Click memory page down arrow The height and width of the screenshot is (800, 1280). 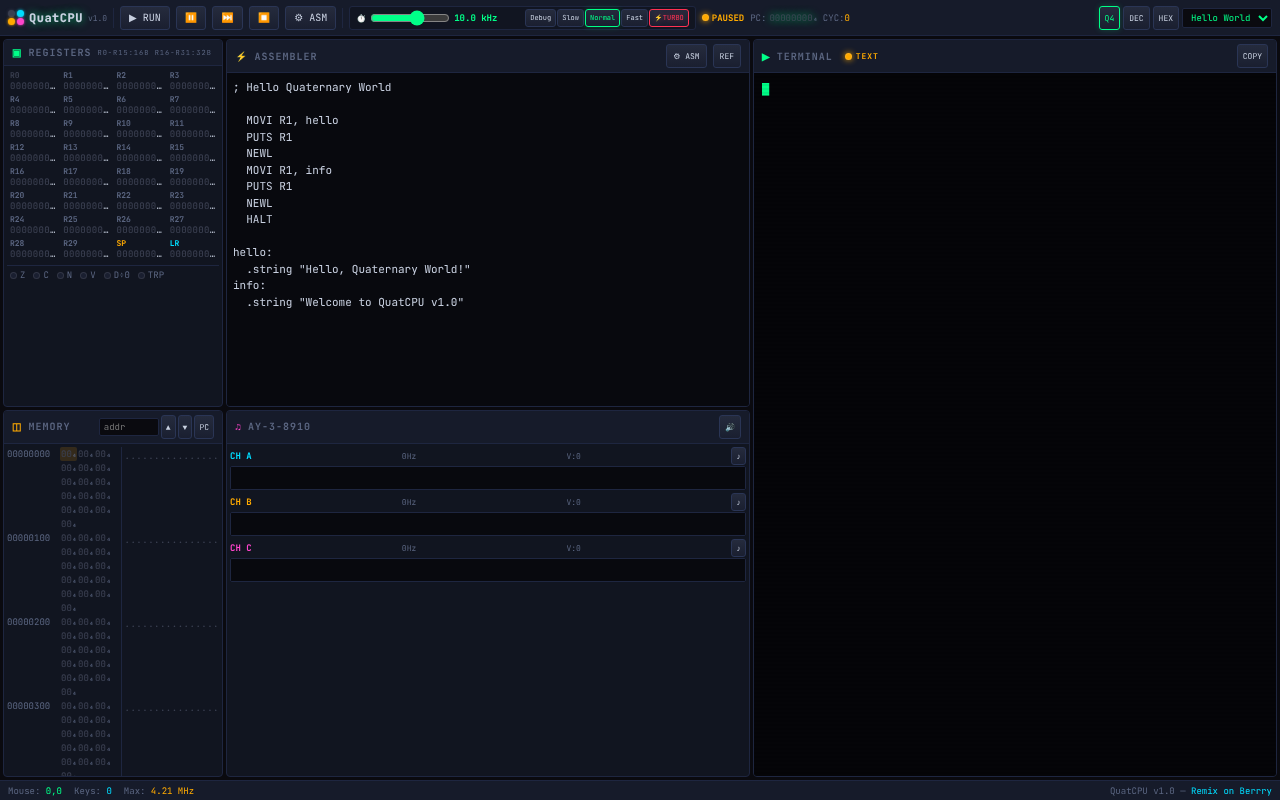185,427
